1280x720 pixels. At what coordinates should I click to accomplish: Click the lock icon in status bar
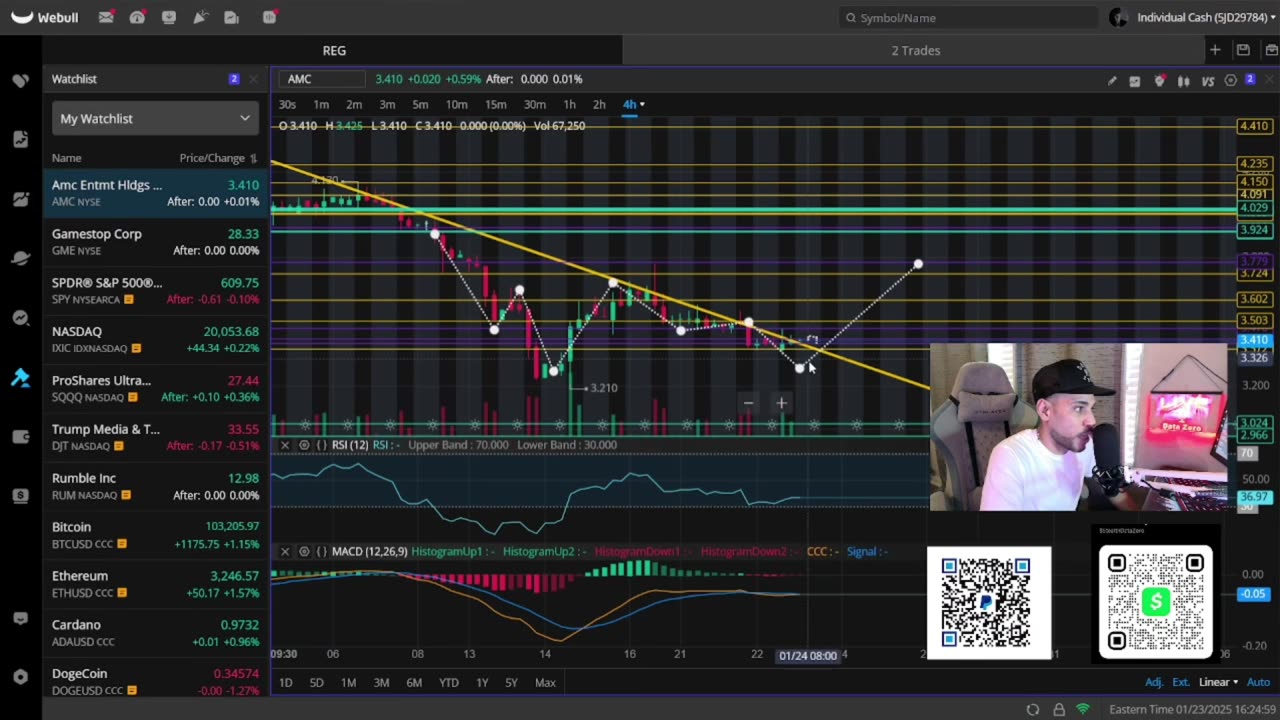[1059, 709]
